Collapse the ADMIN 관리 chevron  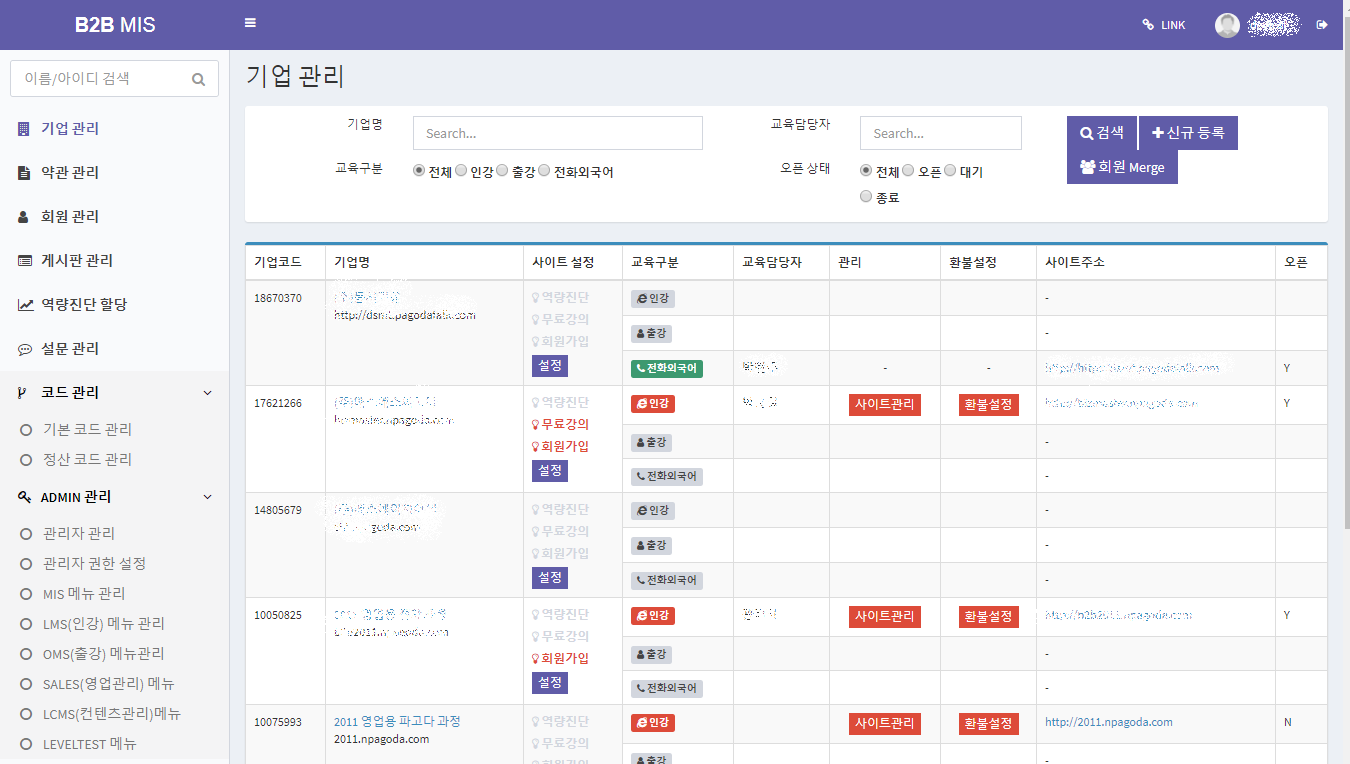click(208, 497)
